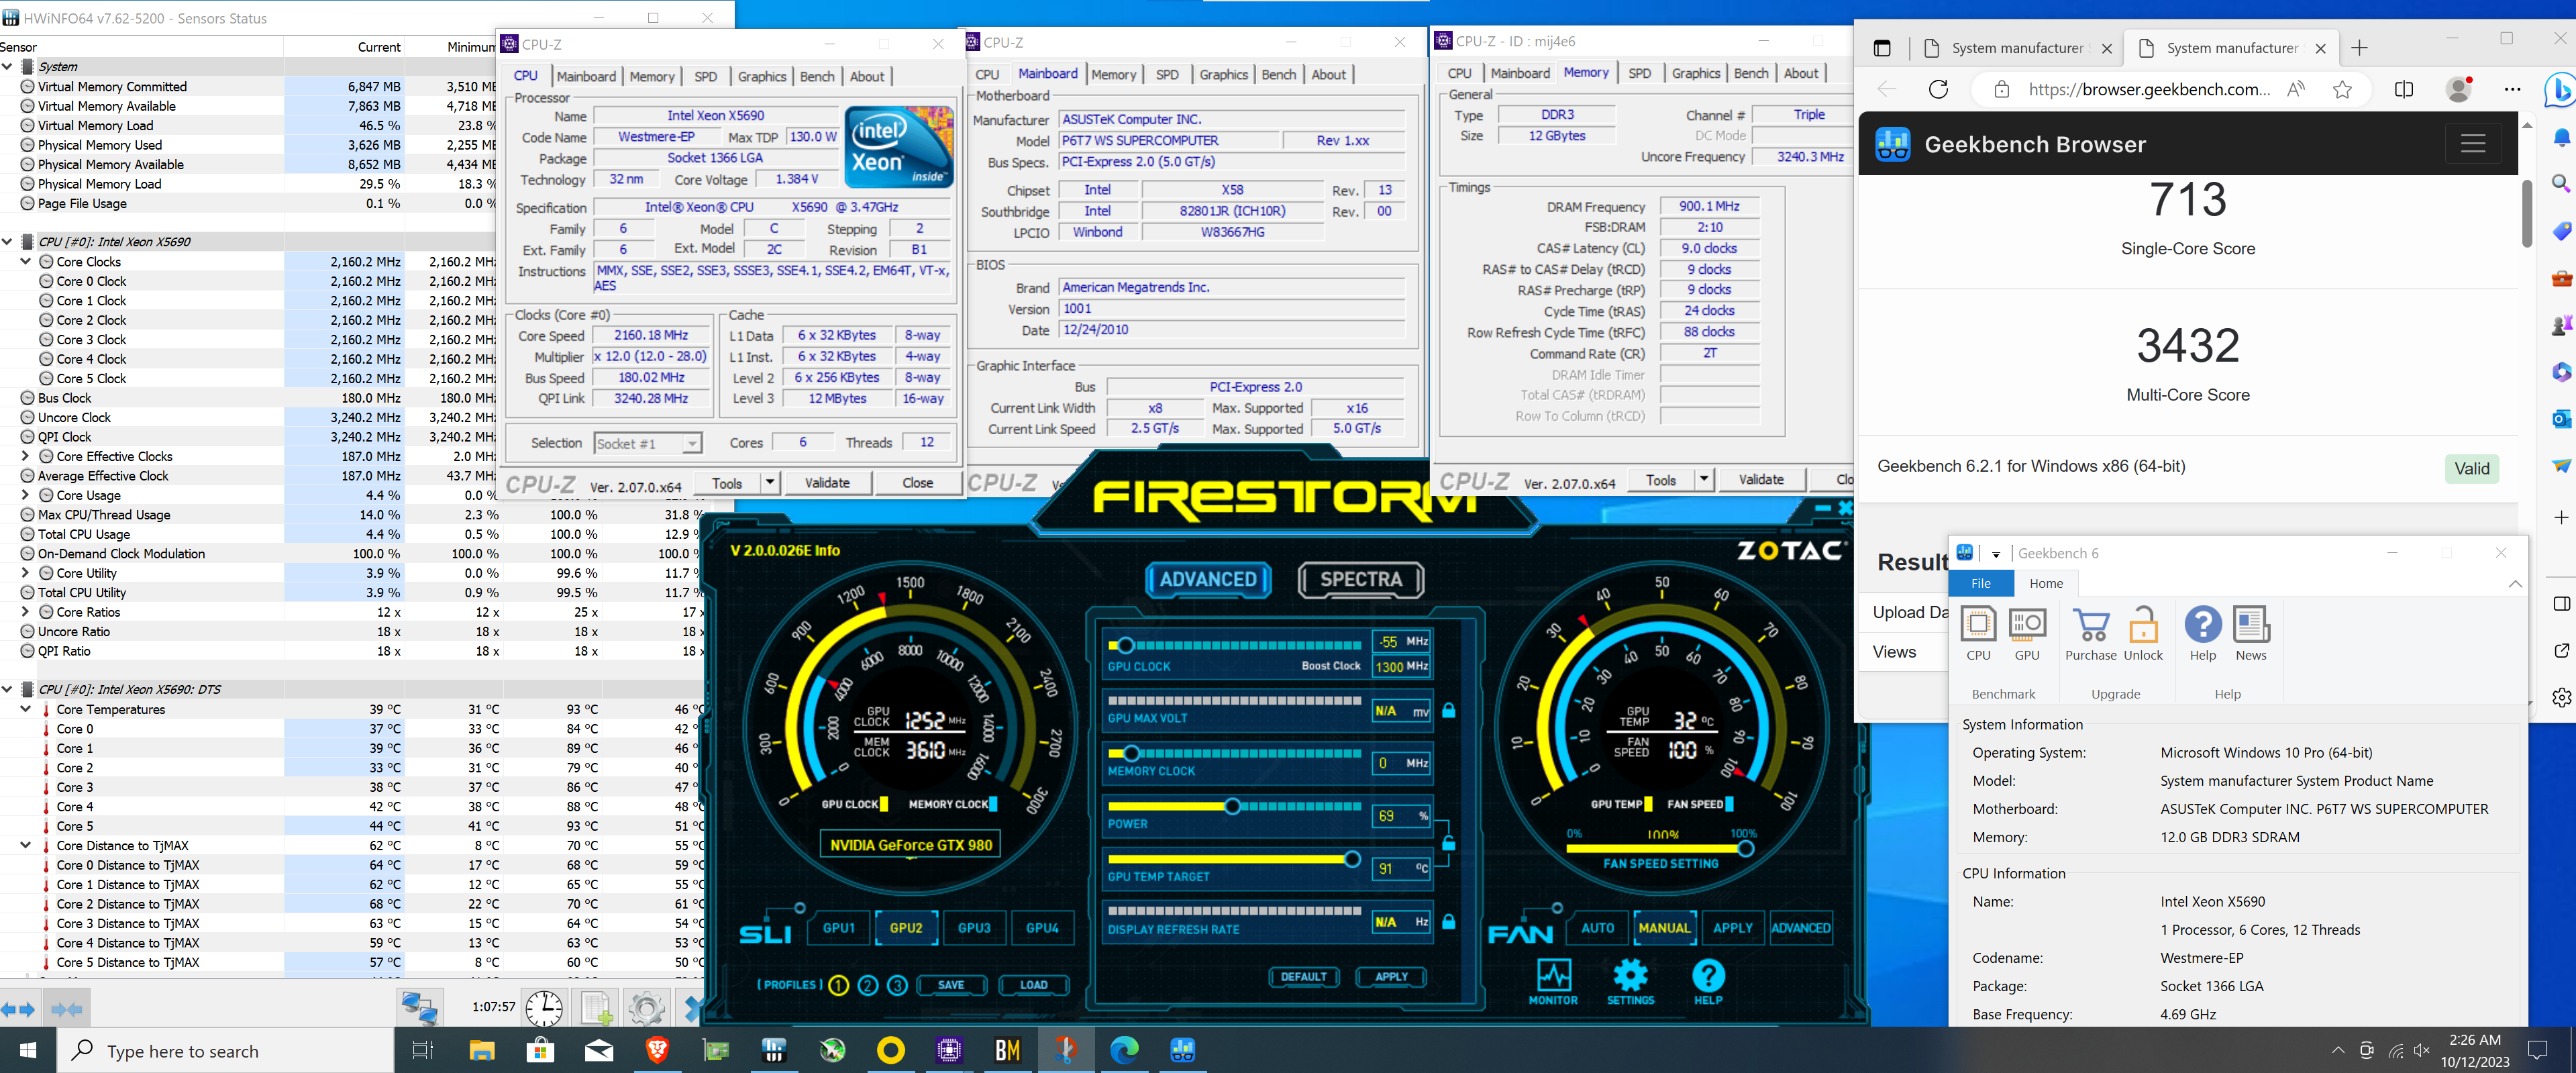Open FireStorm HELP question mark icon

coord(1708,982)
